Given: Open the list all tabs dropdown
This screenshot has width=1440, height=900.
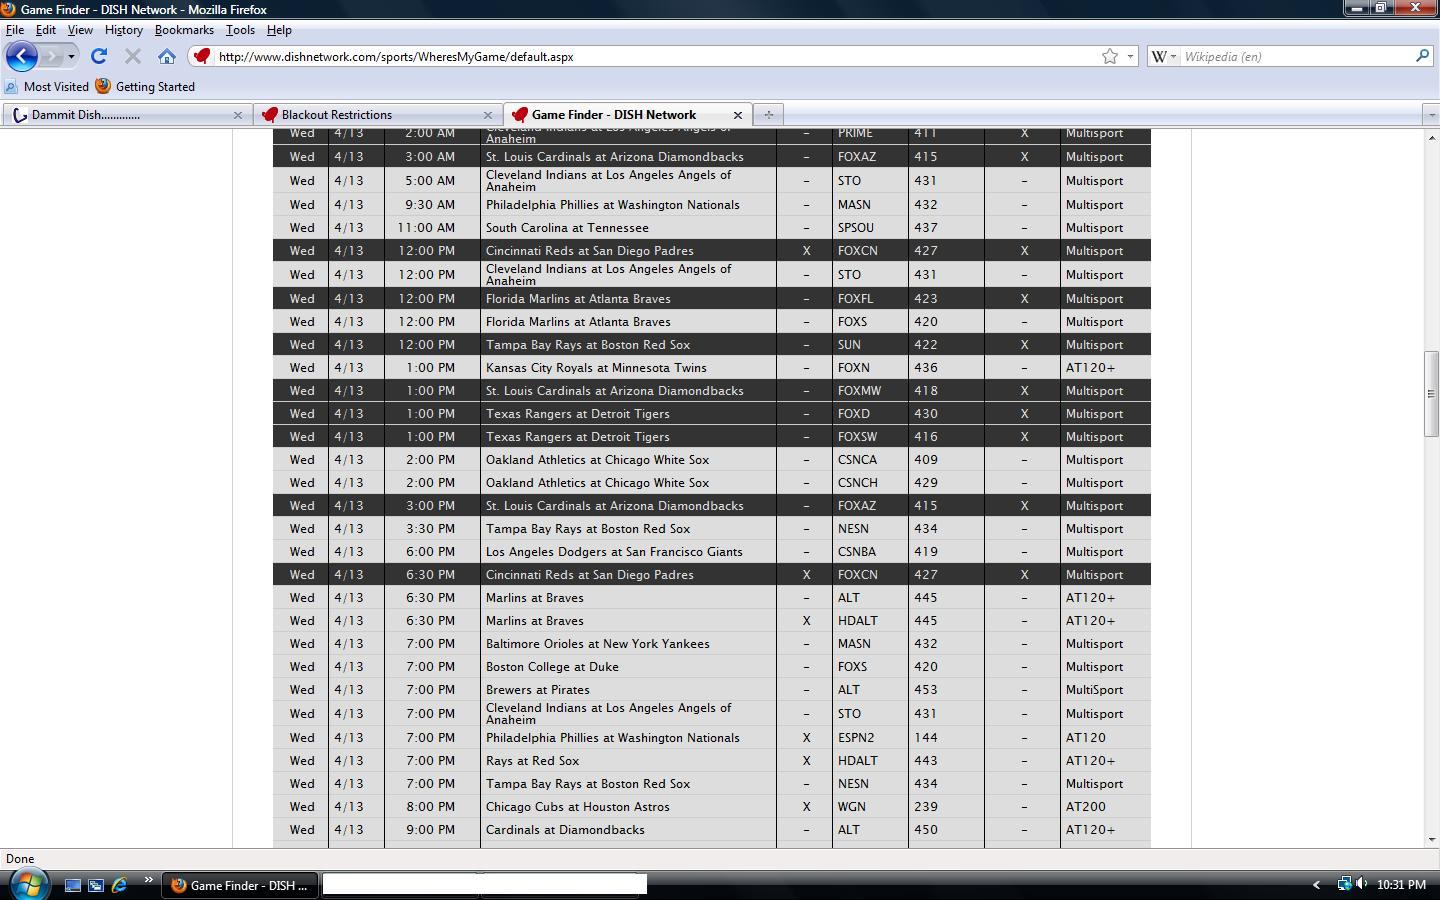Looking at the screenshot, I should 1431,115.
